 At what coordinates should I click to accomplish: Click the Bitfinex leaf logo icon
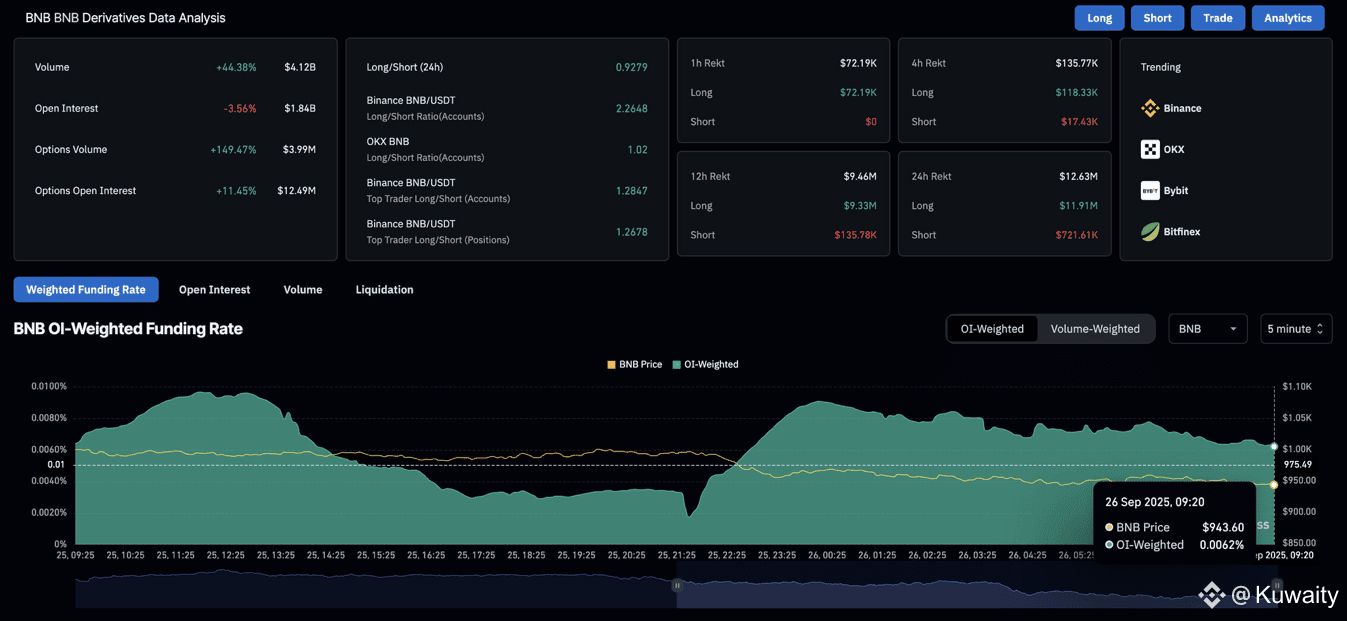(1150, 231)
